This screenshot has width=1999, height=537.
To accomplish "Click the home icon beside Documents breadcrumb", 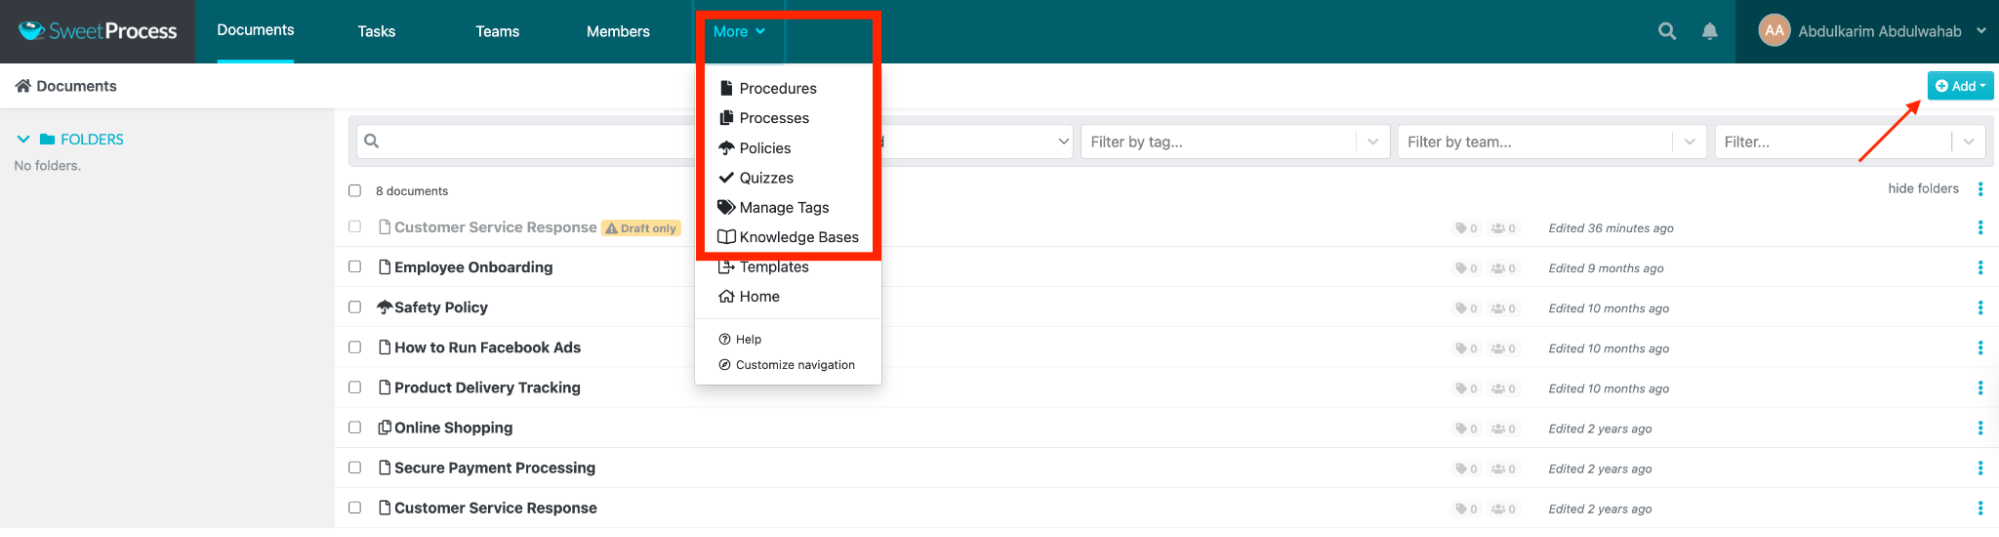I will [22, 86].
